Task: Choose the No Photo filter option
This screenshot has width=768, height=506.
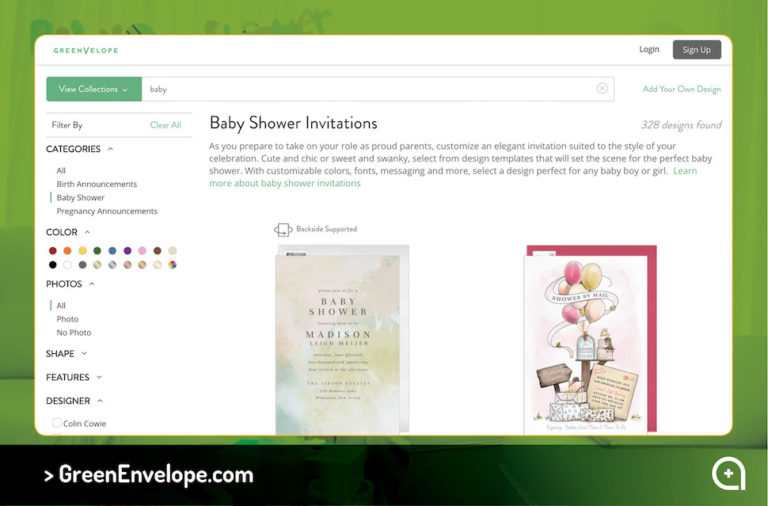Action: pos(73,333)
